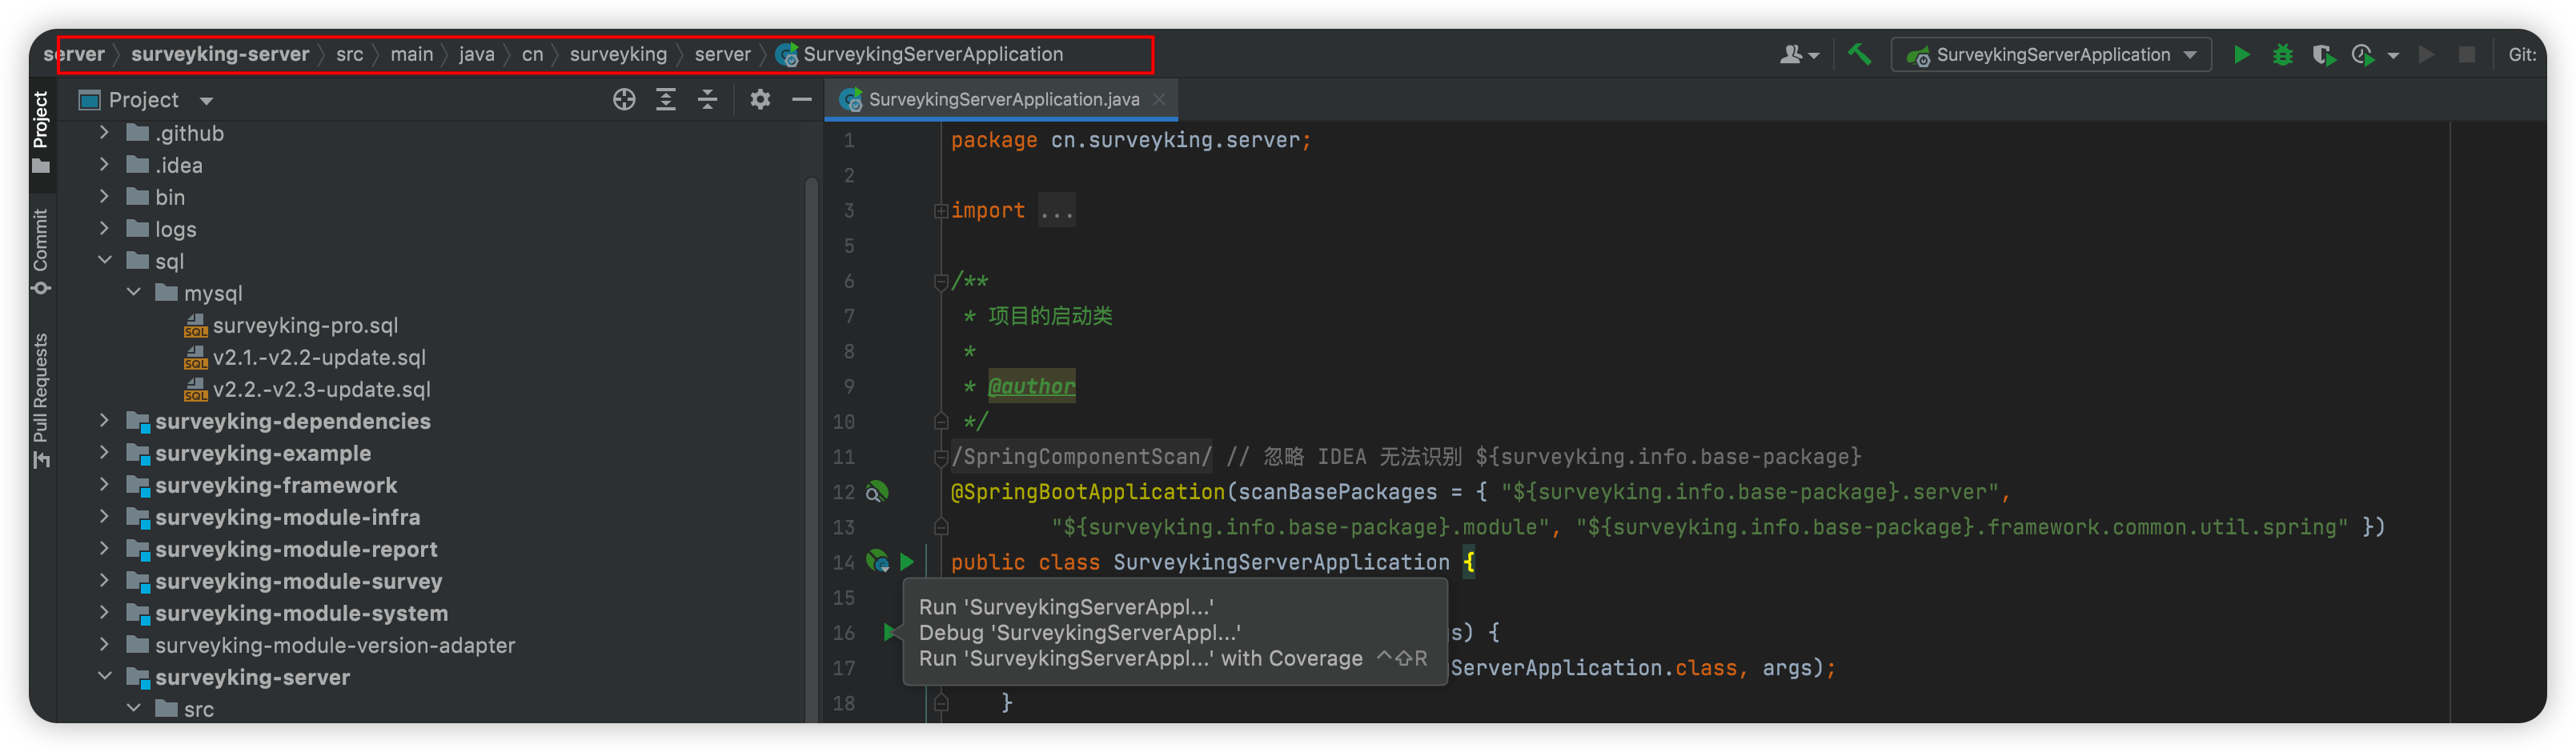Click Spring gutter icon on line 12
This screenshot has width=2576, height=752.
click(877, 492)
